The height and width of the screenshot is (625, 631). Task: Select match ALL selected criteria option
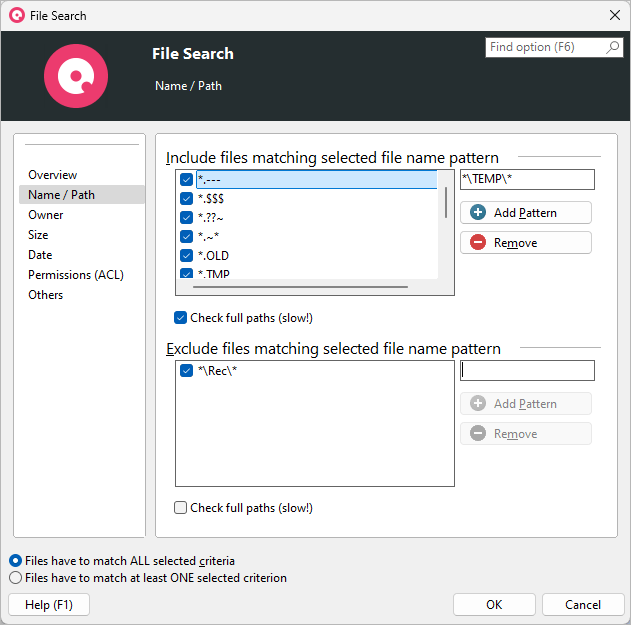tap(15, 561)
